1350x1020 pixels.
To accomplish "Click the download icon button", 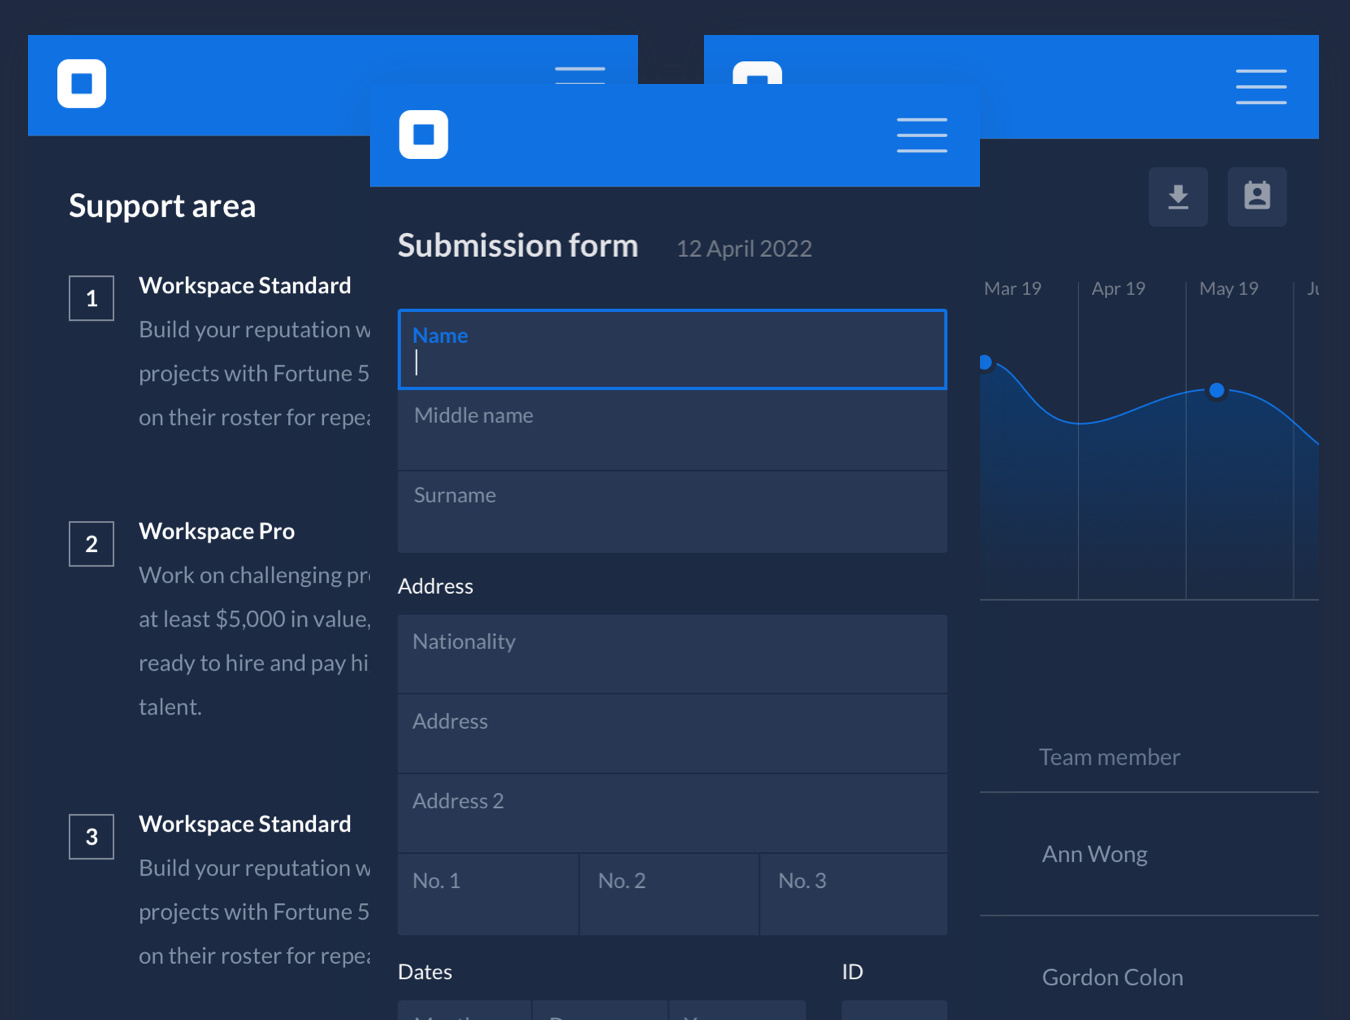I will tap(1178, 197).
